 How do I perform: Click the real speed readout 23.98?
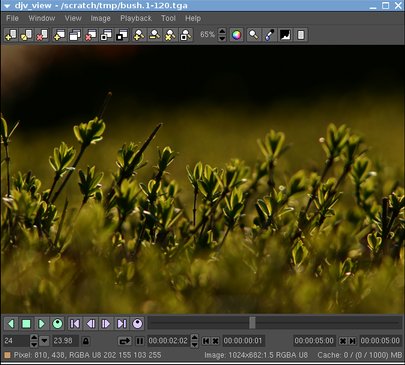coord(65,341)
